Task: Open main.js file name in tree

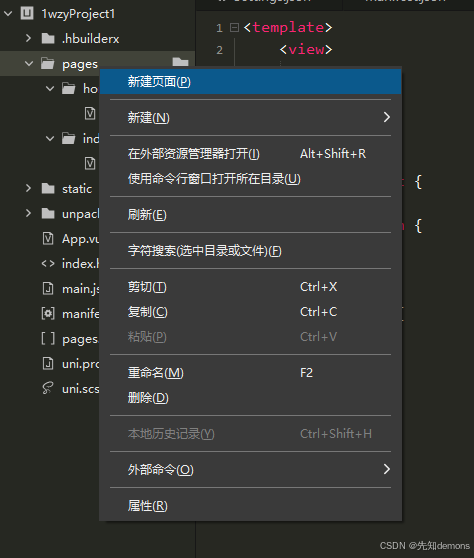Action: (81, 289)
